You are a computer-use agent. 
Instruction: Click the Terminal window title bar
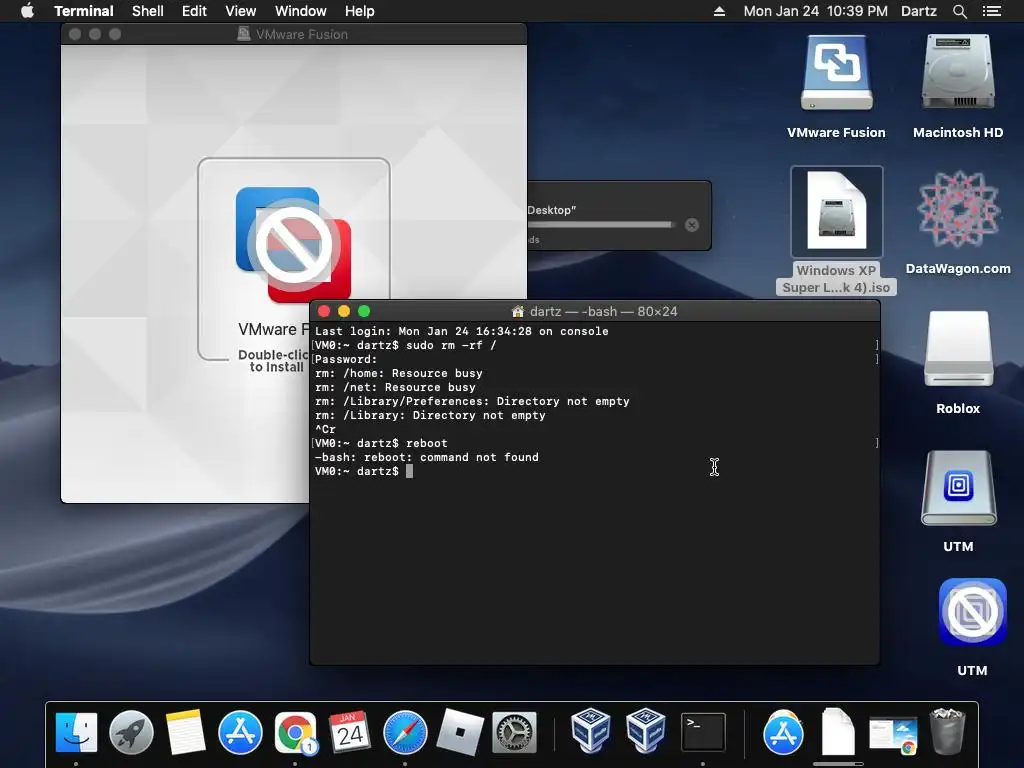pyautogui.click(x=594, y=311)
